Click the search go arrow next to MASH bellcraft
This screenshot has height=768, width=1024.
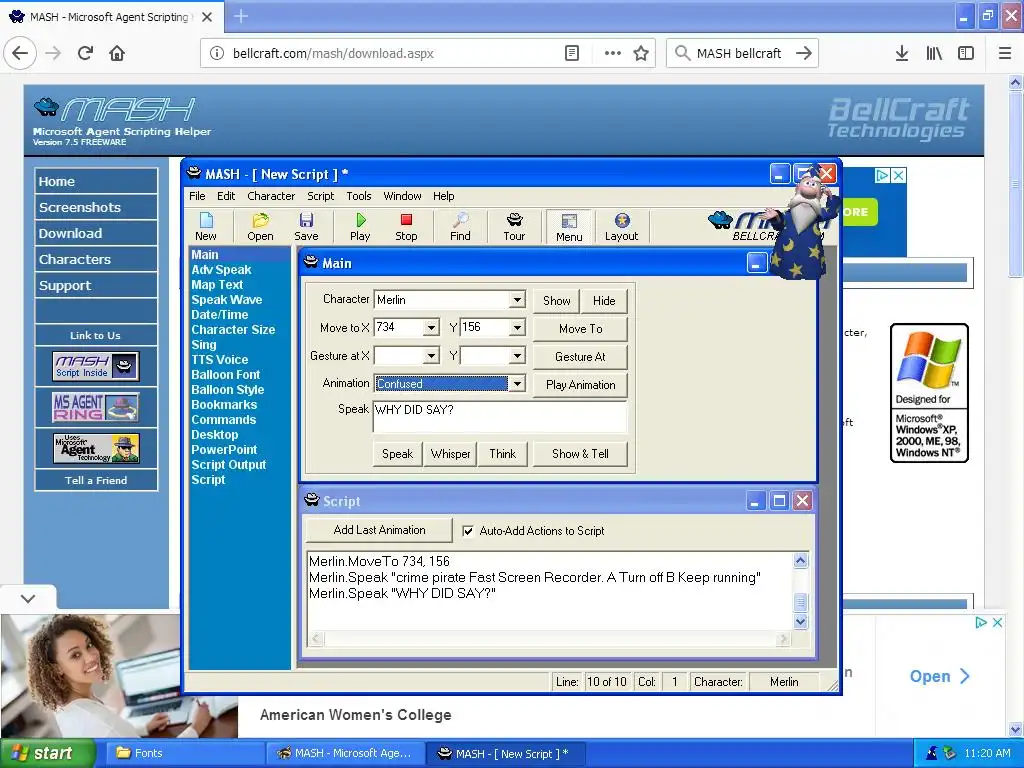(804, 53)
